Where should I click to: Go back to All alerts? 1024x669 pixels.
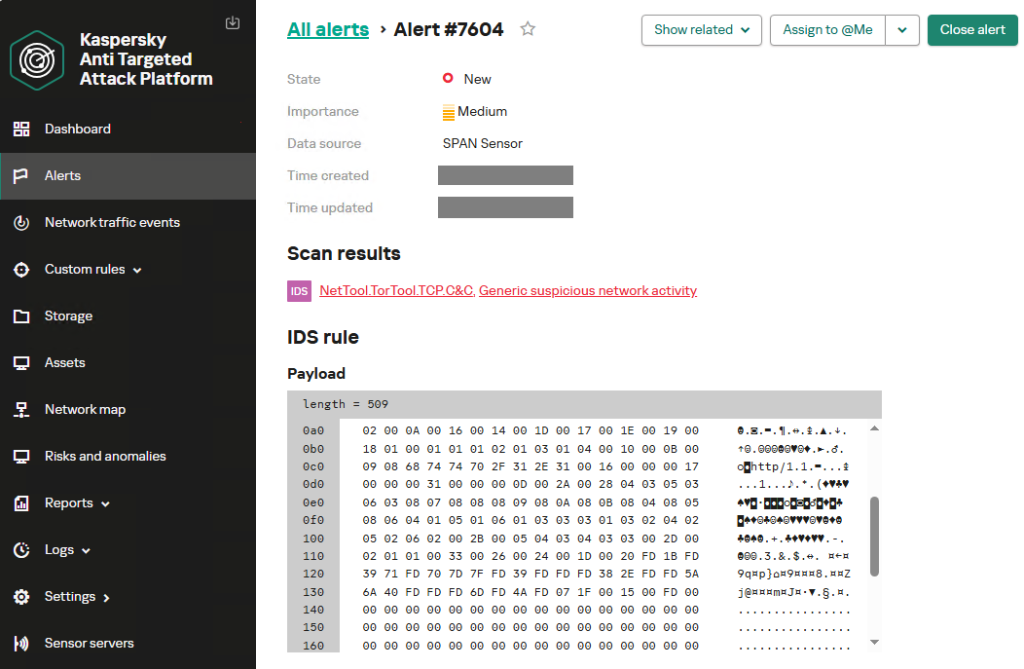coord(328,30)
